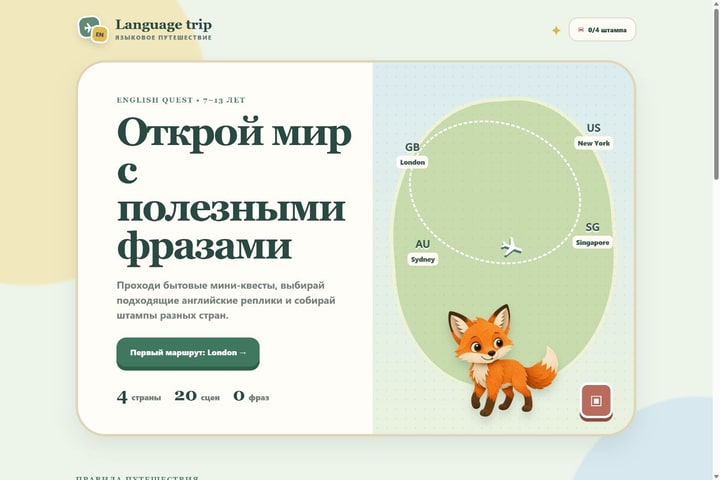
Task: Click the 'Проходи бытовые мини-квесты' description paragraph
Action: click(226, 300)
